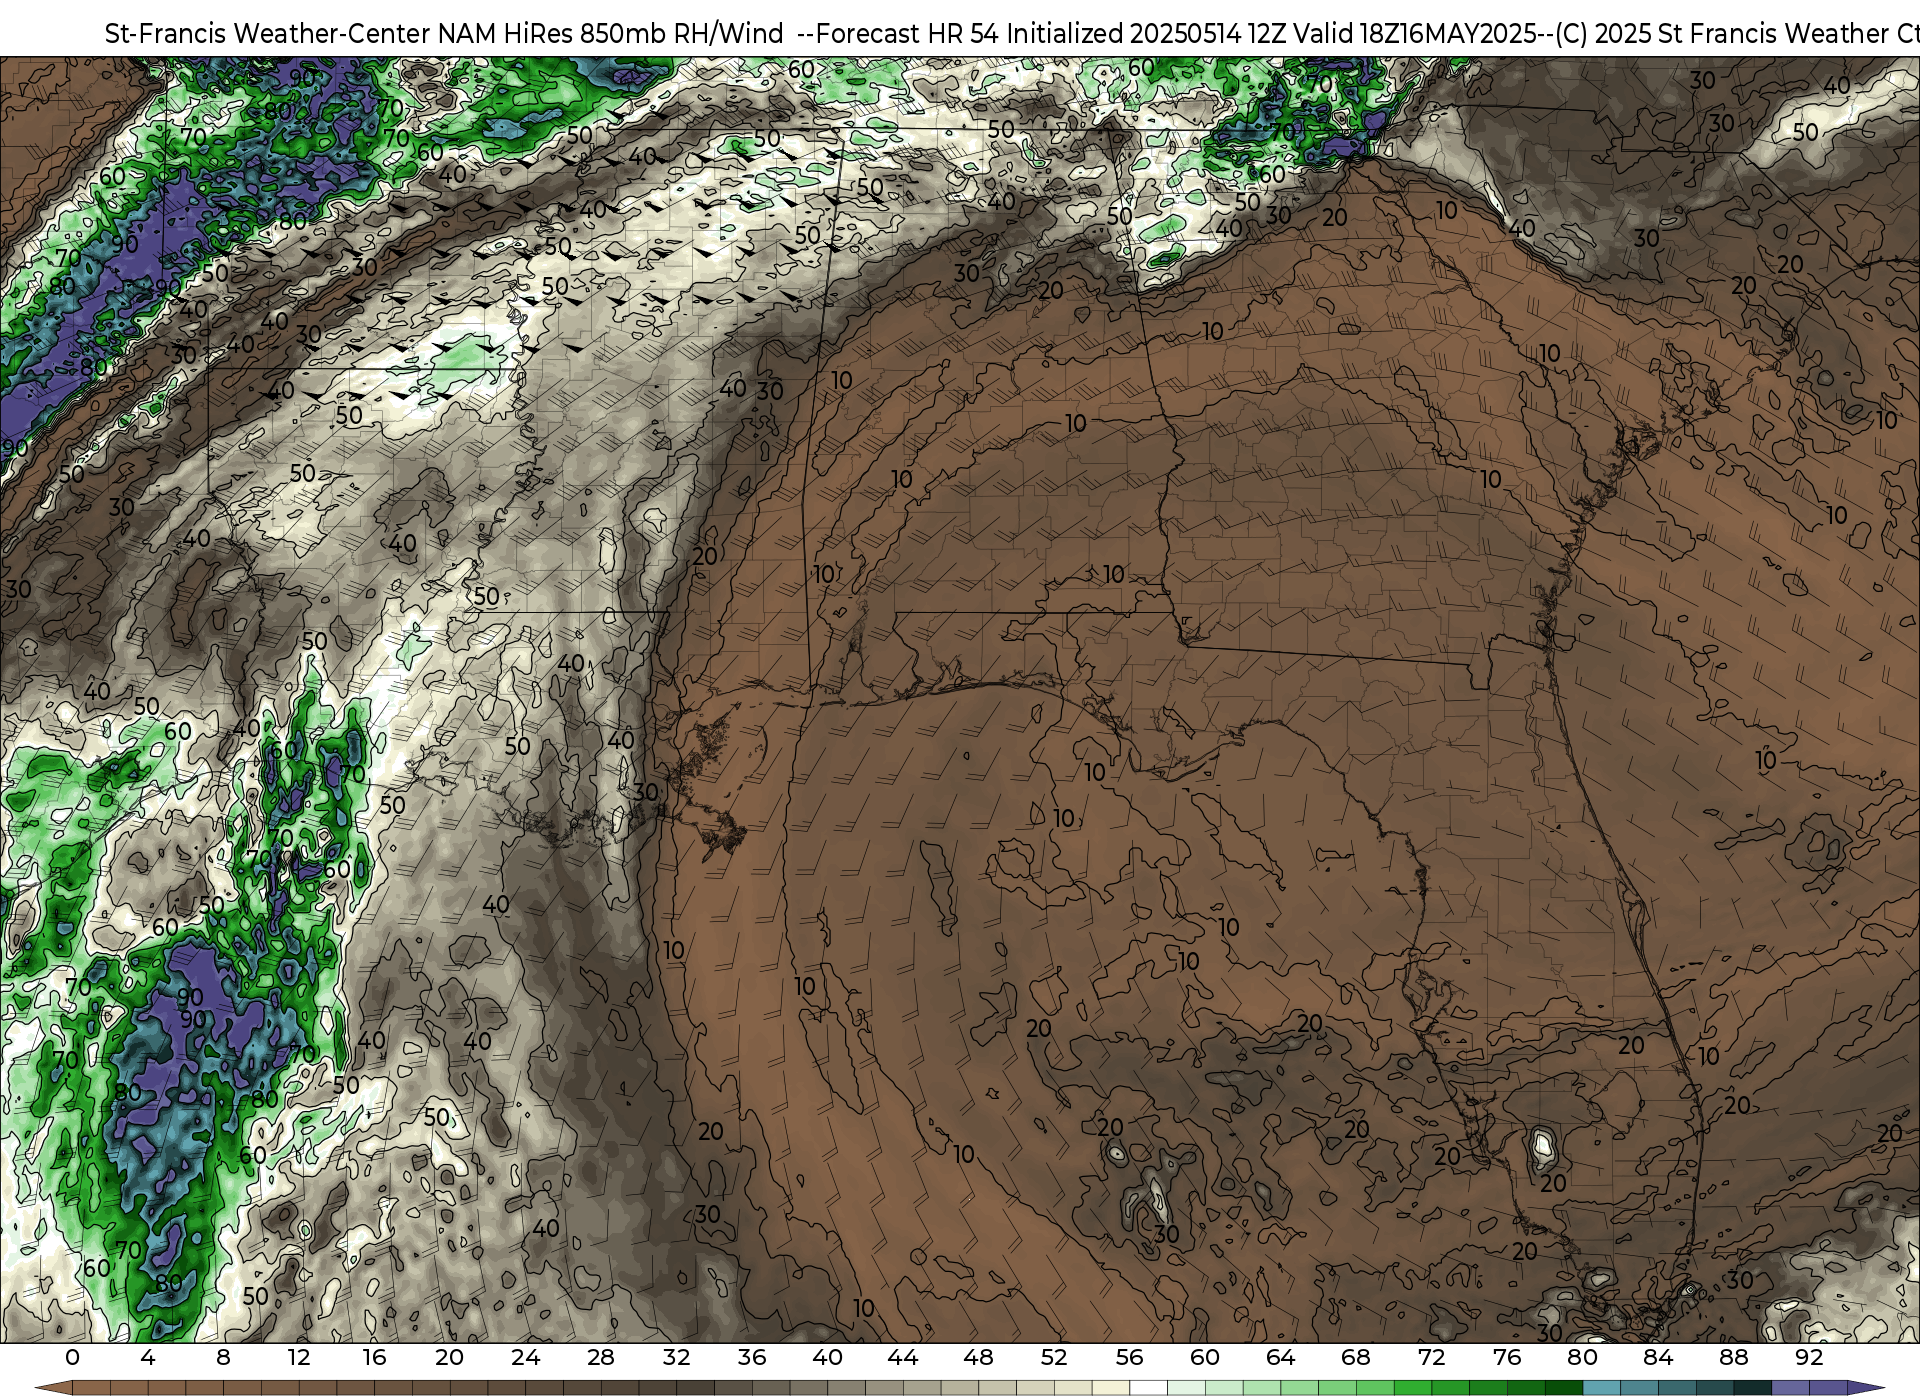Click the colorbar tick label '48'
The height and width of the screenshot is (1400, 1920).
pos(979,1357)
